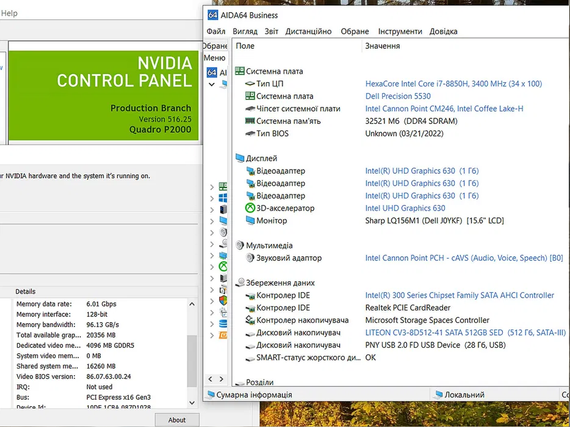Screen dimensions: 570x427
Task: Open the Обране menu
Action: 355,31
